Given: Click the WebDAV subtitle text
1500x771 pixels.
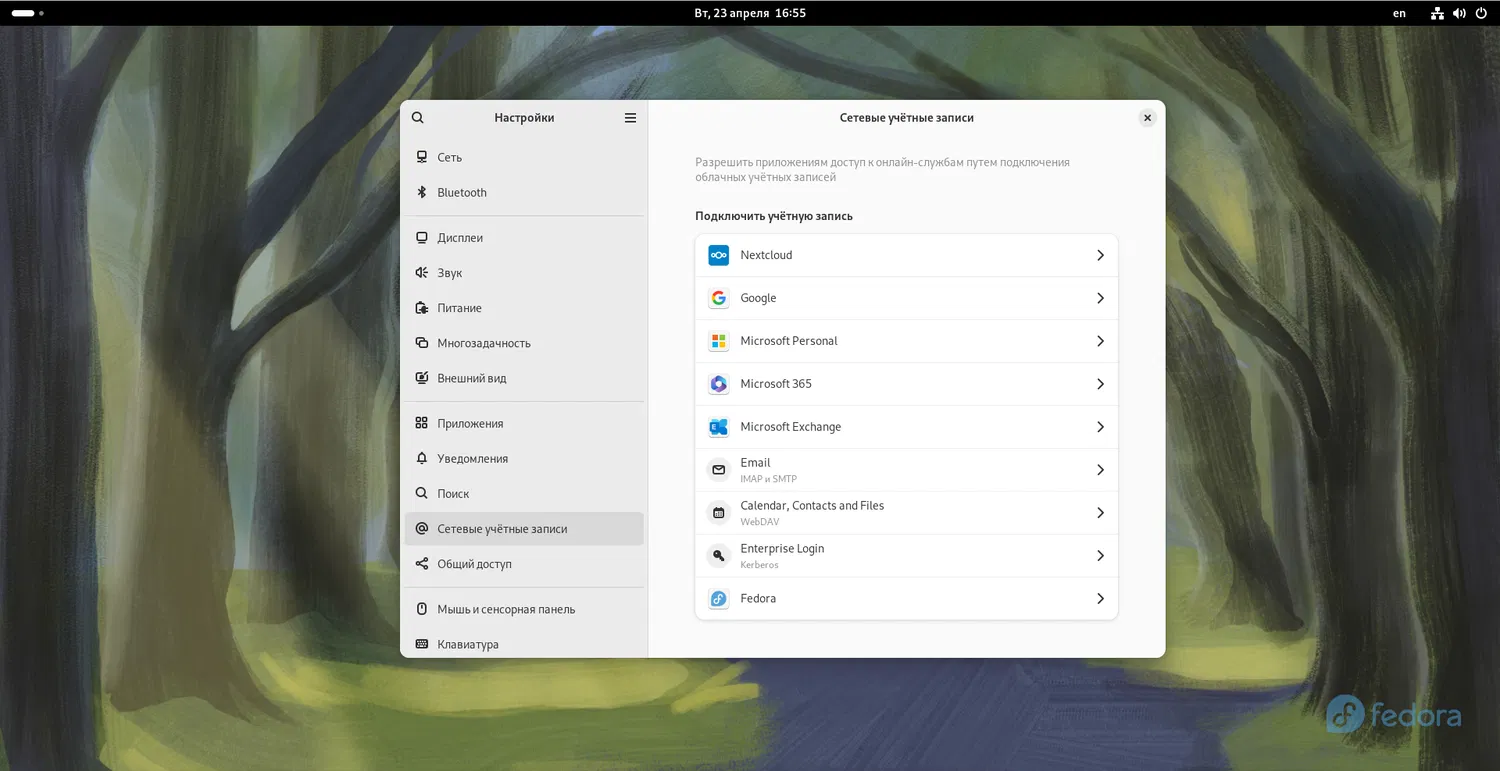Looking at the screenshot, I should (x=759, y=522).
